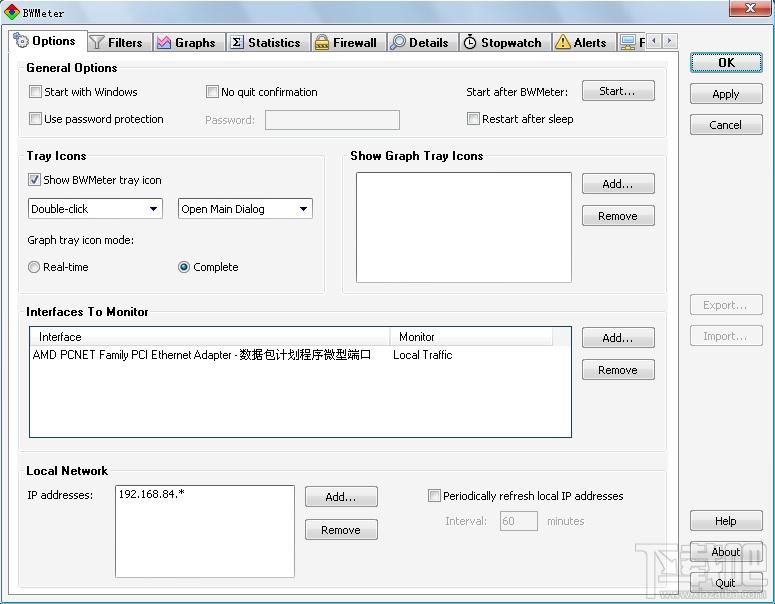Enable Periodically refresh local IP addresses

tap(434, 496)
